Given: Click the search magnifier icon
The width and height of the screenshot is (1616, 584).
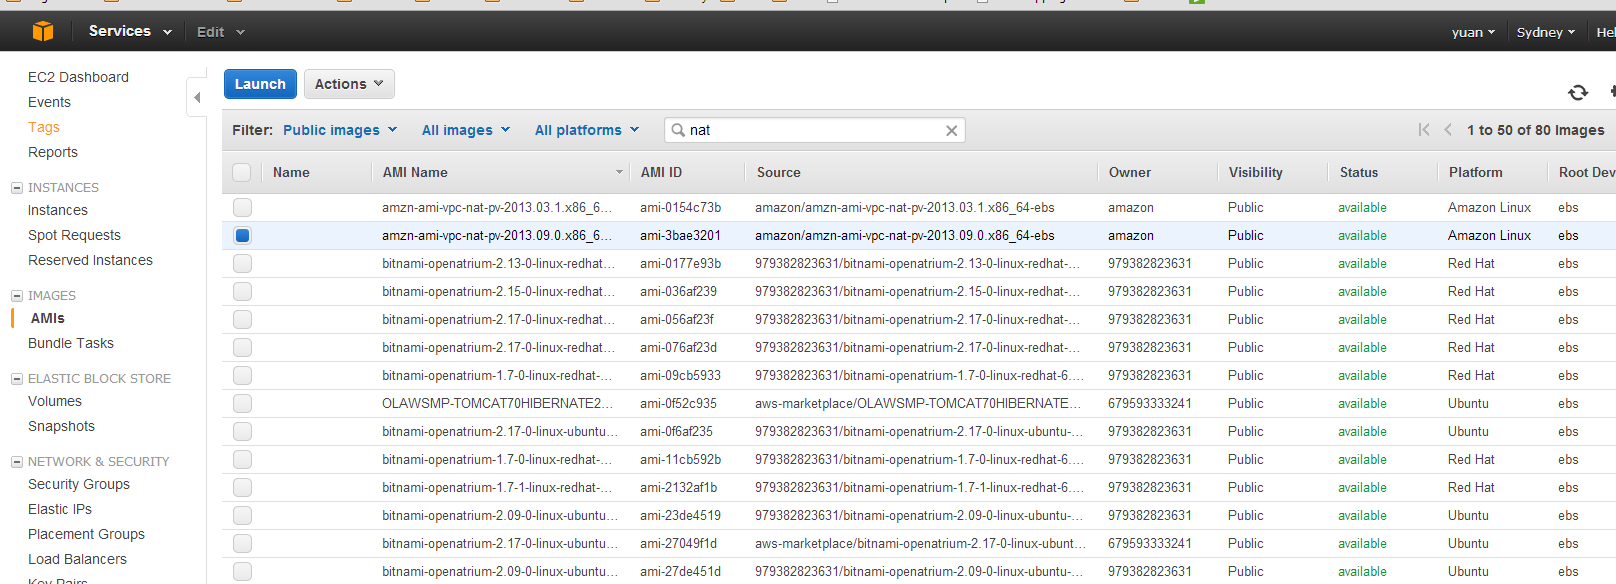Looking at the screenshot, I should pyautogui.click(x=678, y=130).
